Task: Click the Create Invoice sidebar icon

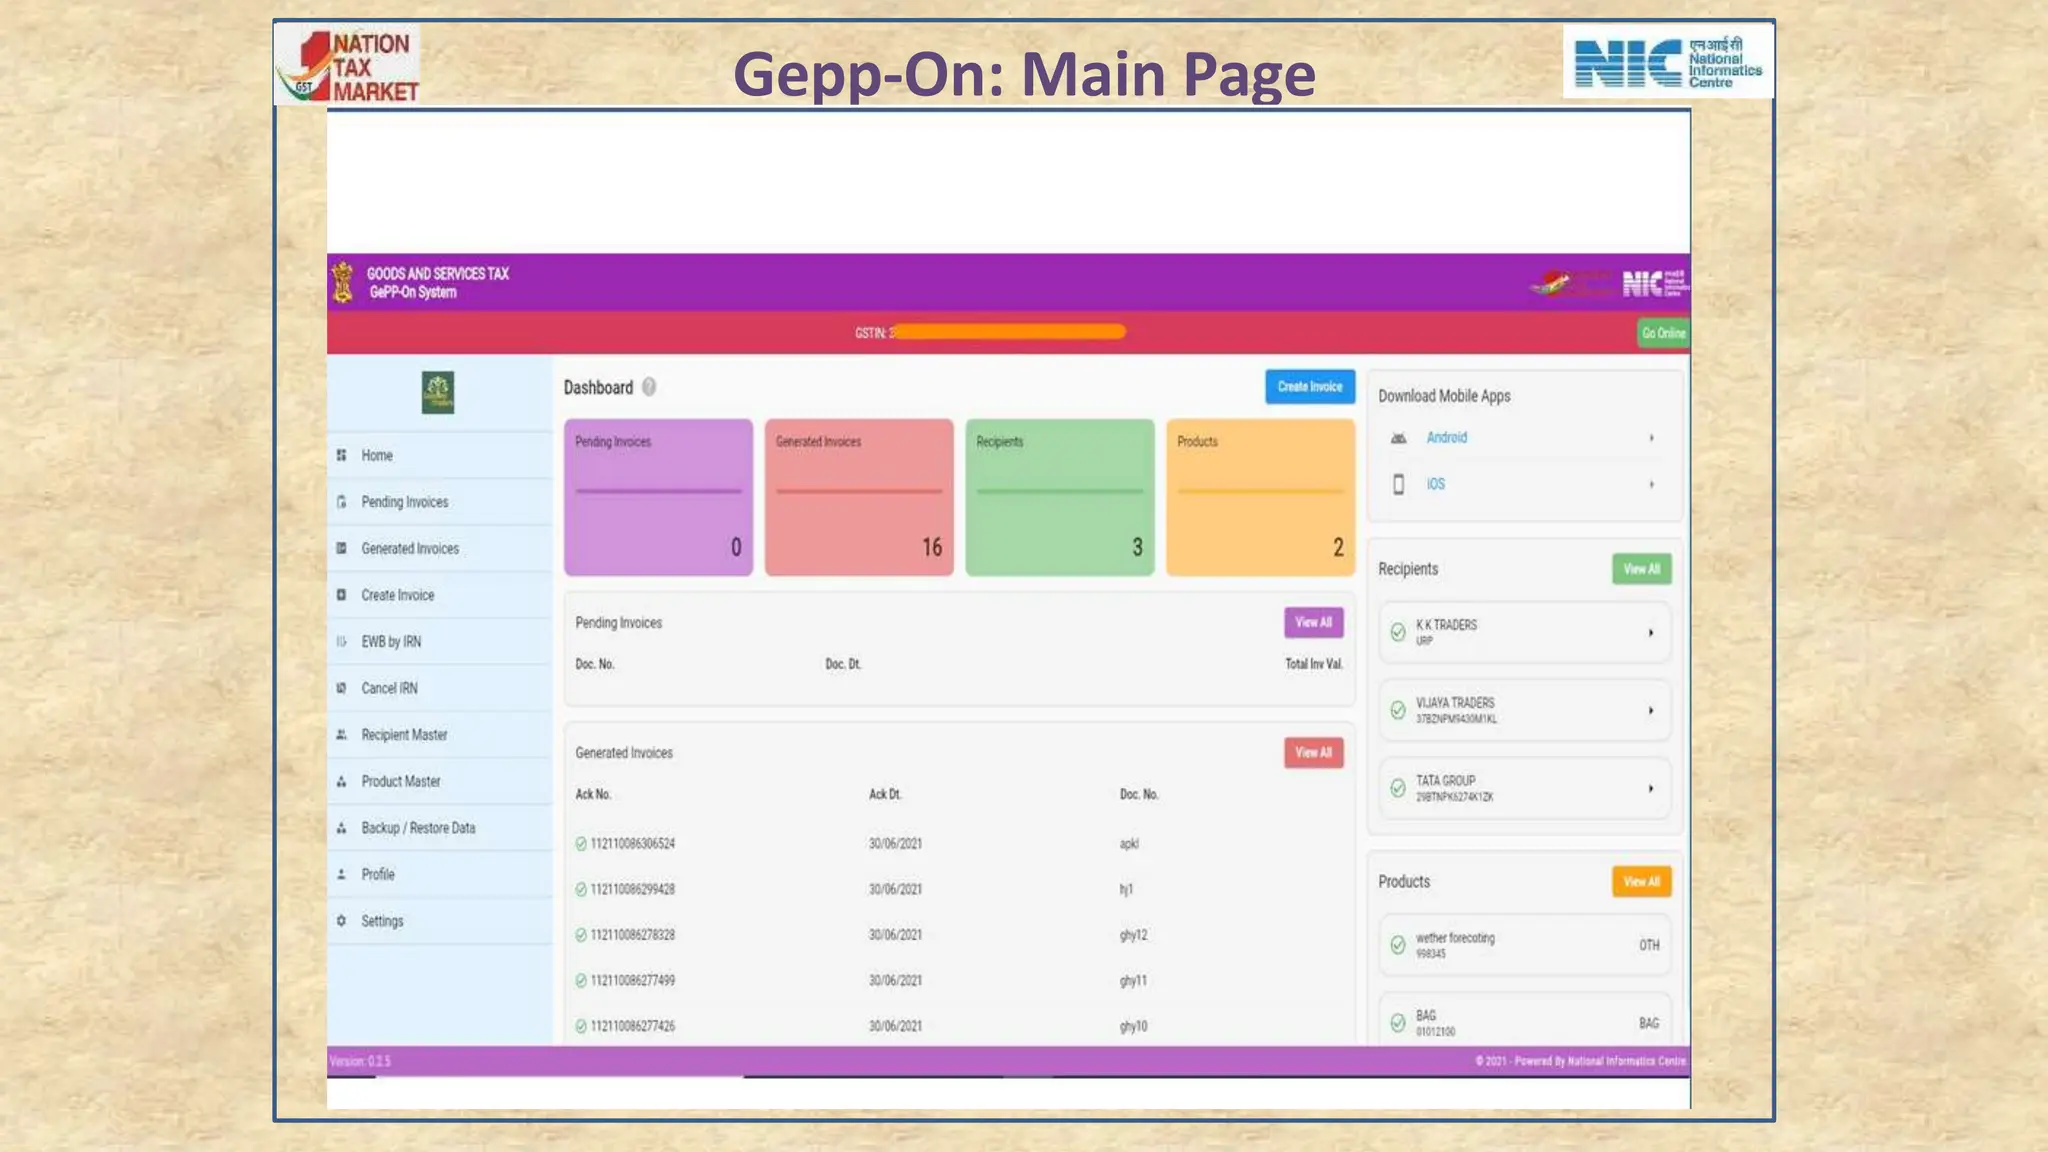Action: tap(341, 595)
